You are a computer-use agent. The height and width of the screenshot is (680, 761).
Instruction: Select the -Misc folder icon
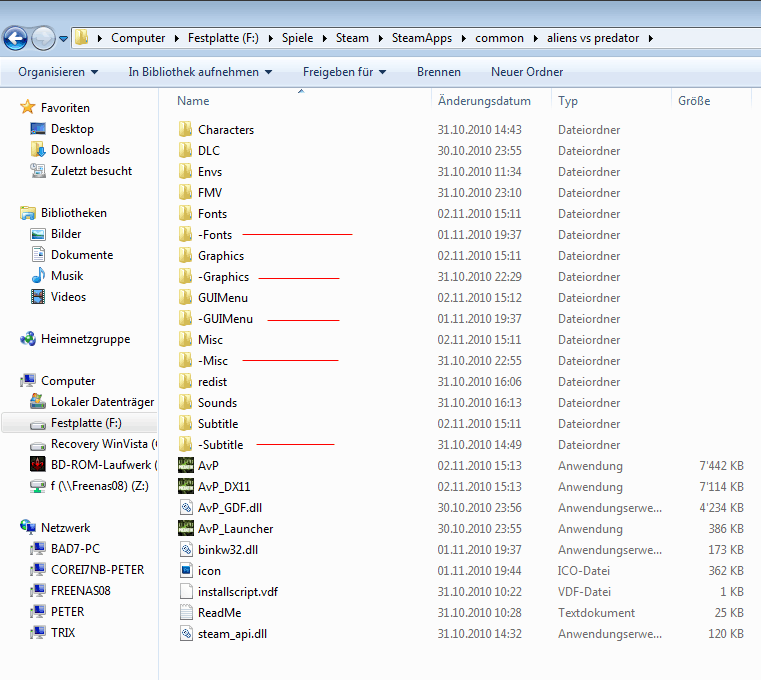point(185,361)
